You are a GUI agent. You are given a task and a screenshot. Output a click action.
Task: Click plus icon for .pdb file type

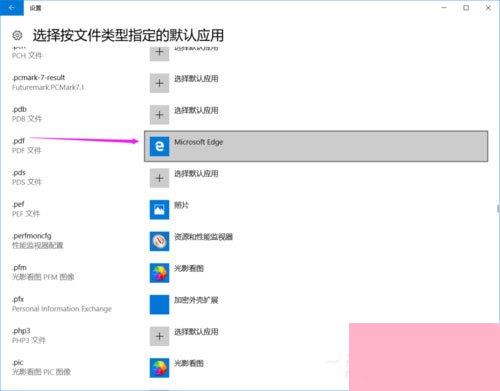[159, 115]
